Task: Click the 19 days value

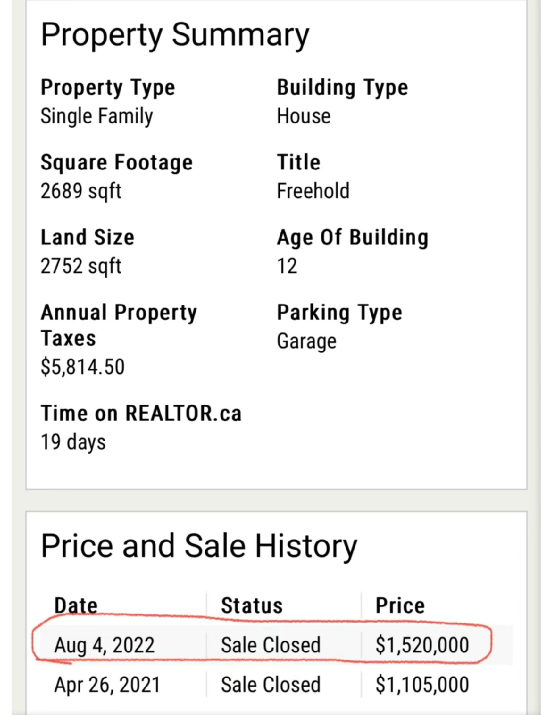Action: coord(73,442)
